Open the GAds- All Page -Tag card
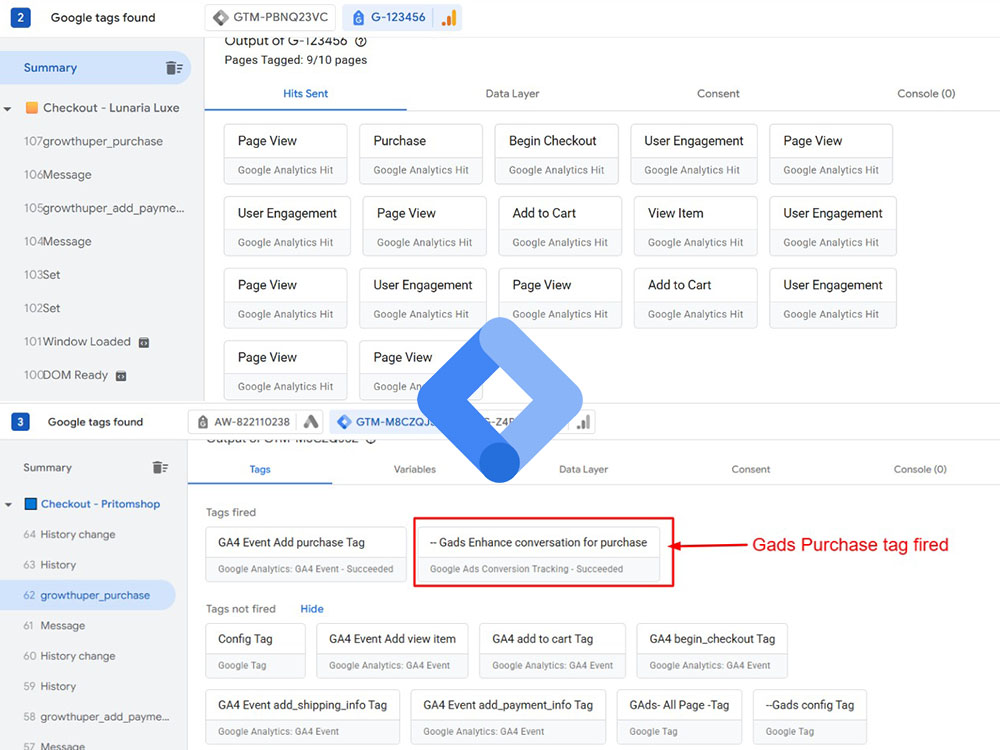The image size is (1000, 750). (x=679, y=717)
